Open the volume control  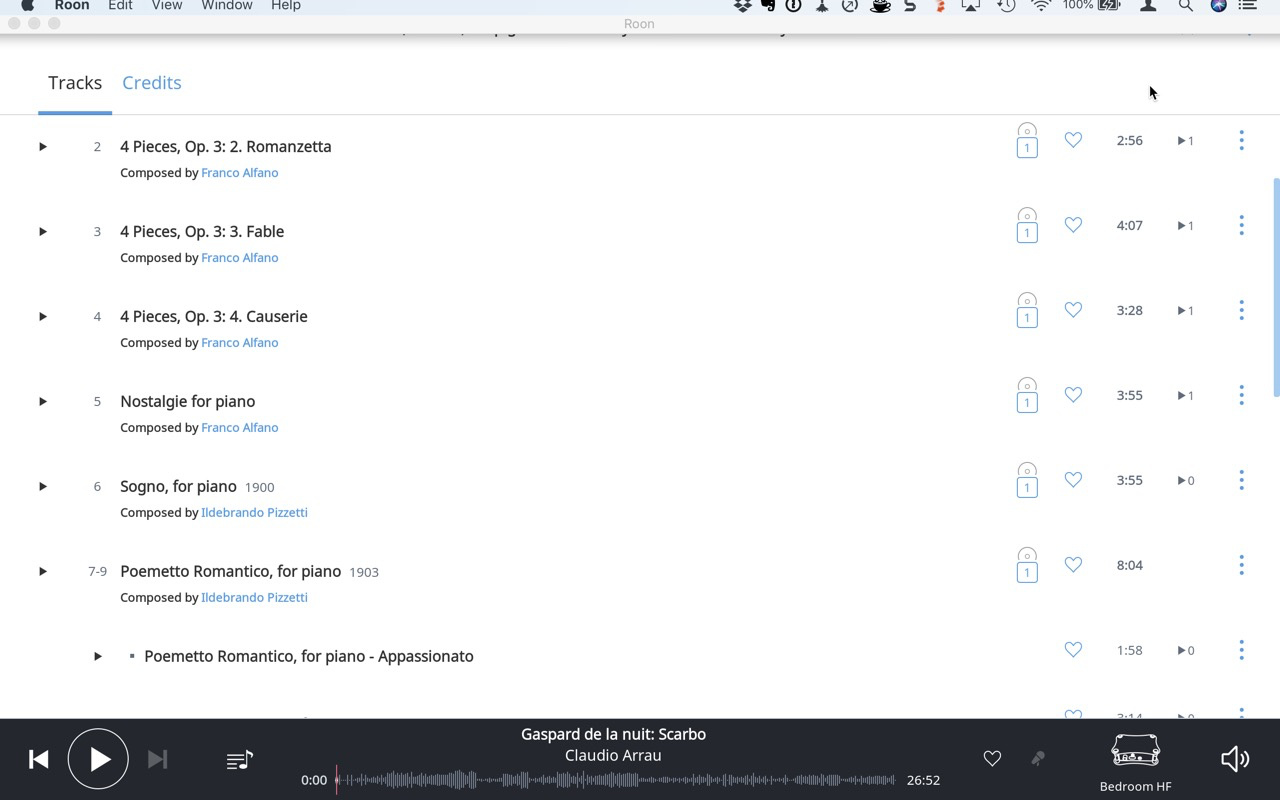(x=1235, y=759)
